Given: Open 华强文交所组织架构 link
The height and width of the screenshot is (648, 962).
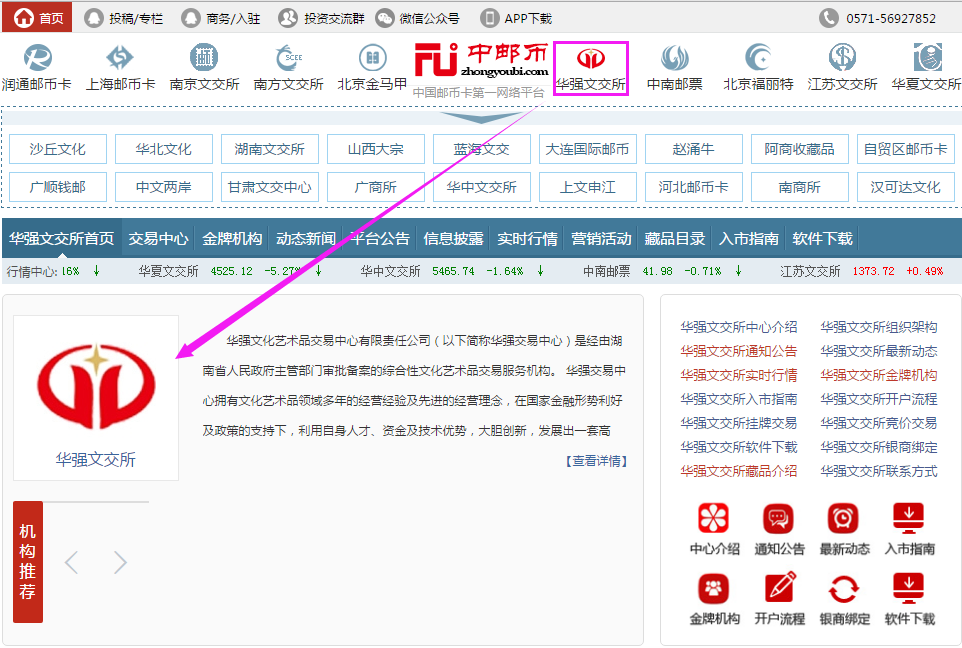Looking at the screenshot, I should point(879,327).
